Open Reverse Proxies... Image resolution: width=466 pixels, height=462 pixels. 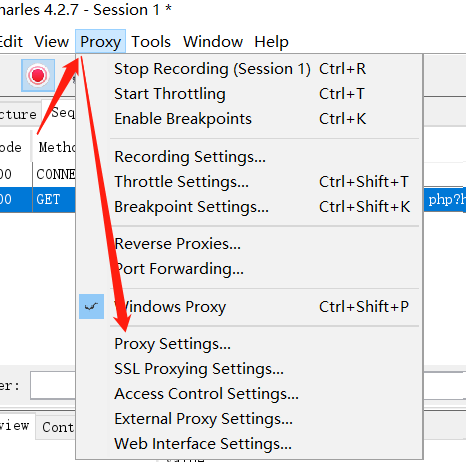pos(249,244)
